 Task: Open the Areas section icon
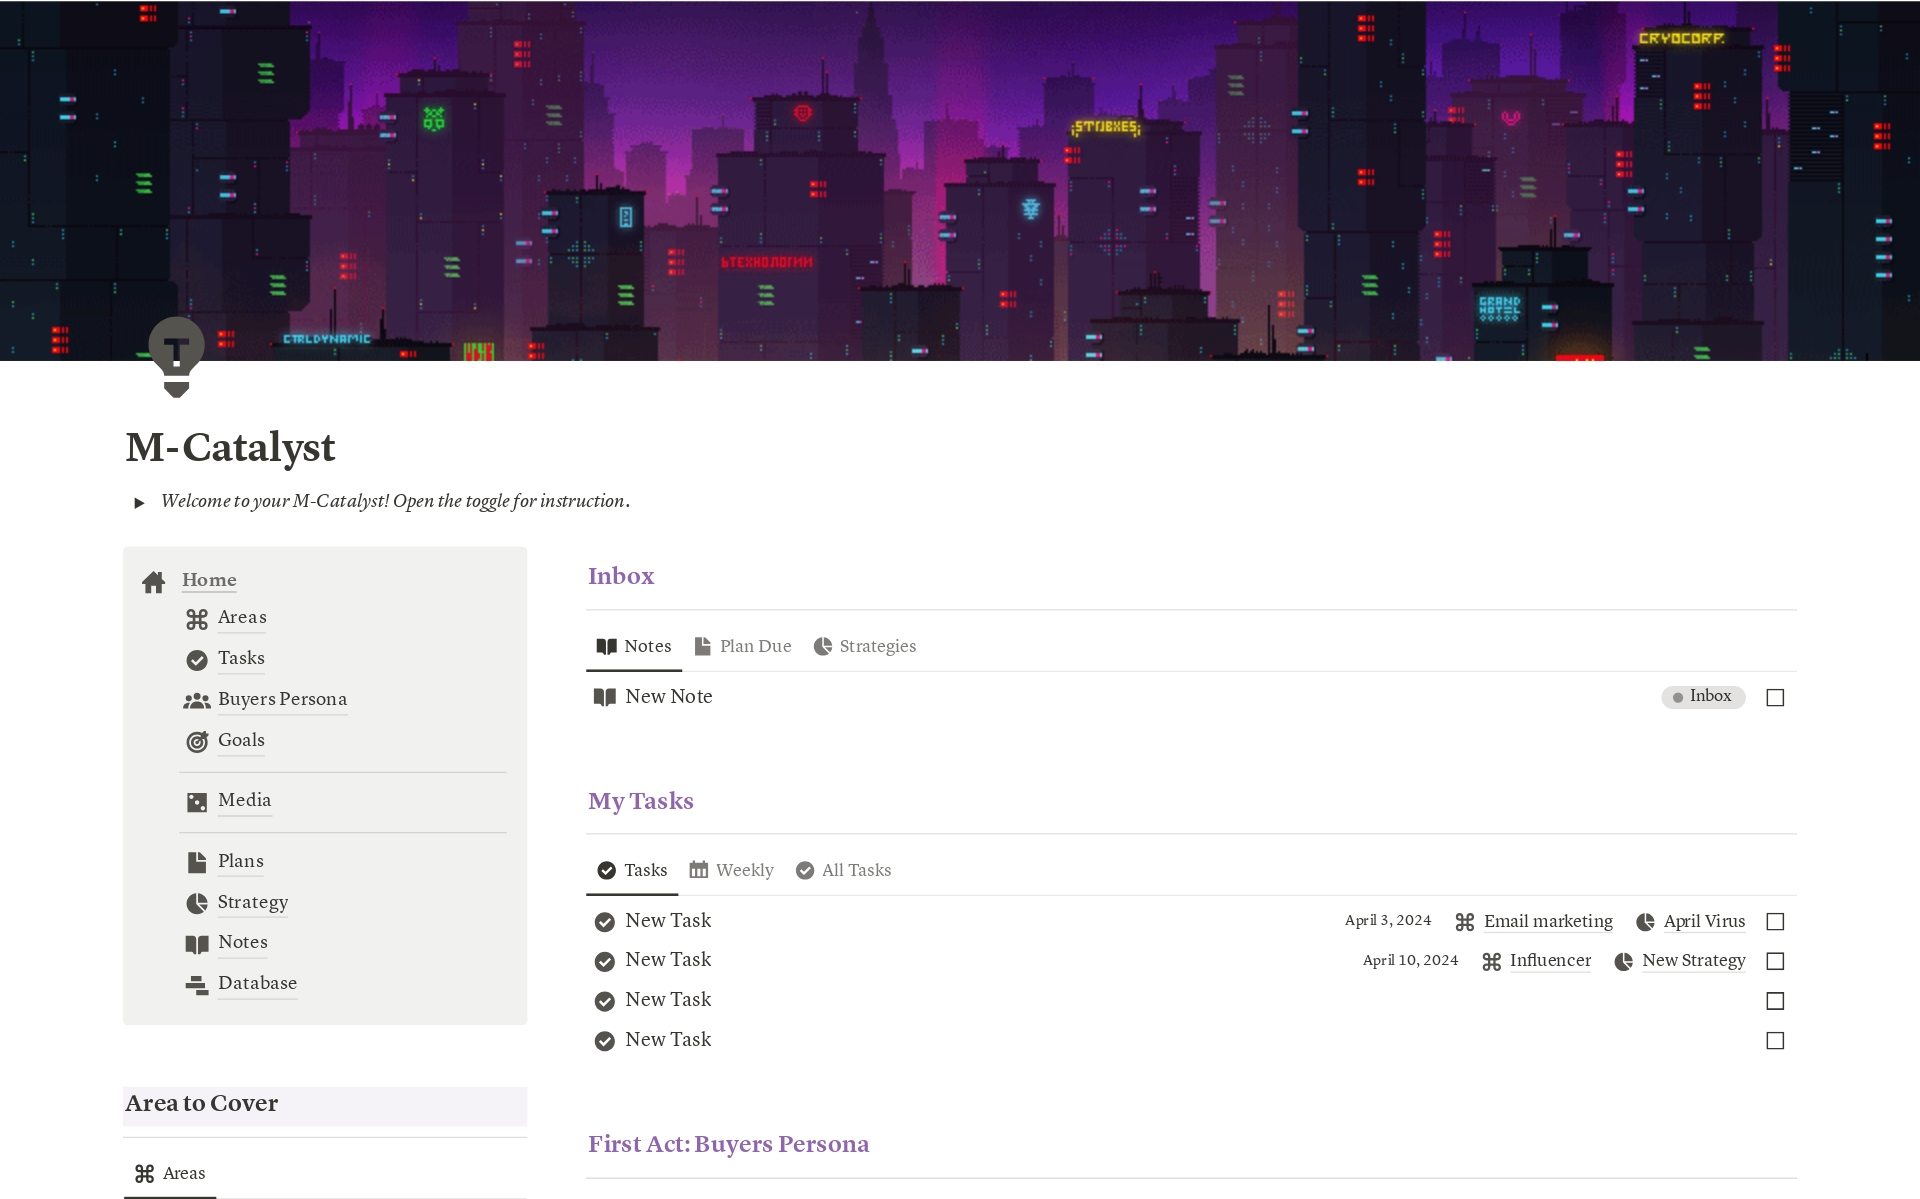(x=196, y=616)
